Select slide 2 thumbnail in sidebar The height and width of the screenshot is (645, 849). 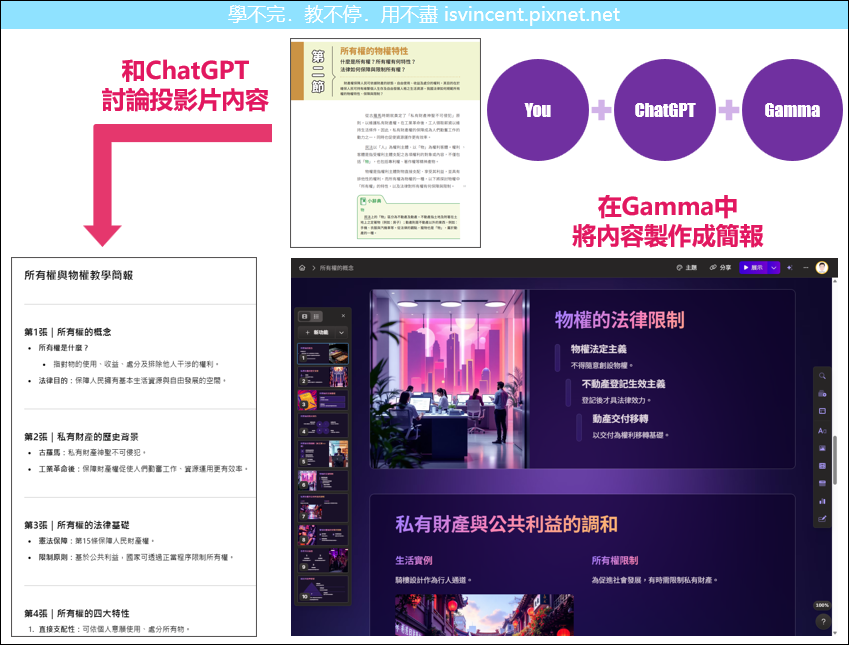coord(323,376)
